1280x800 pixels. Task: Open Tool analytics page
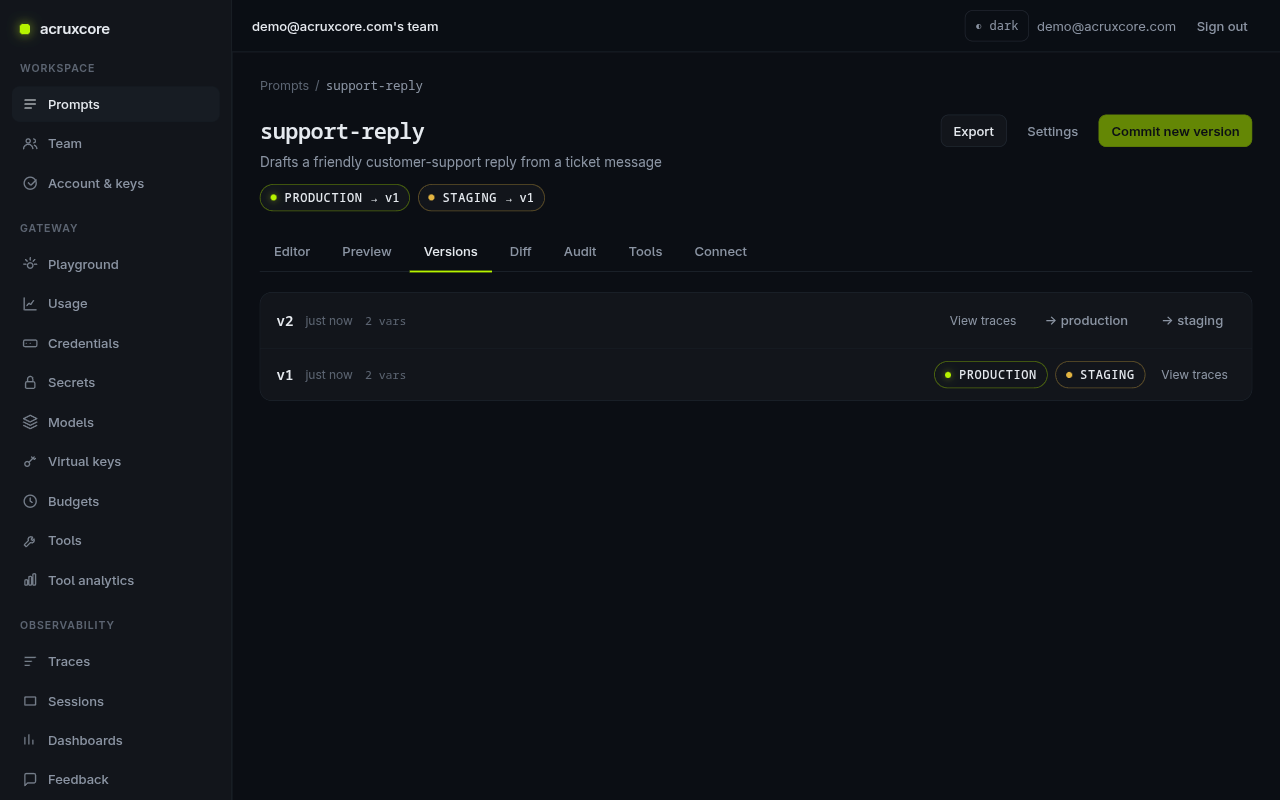click(x=116, y=580)
